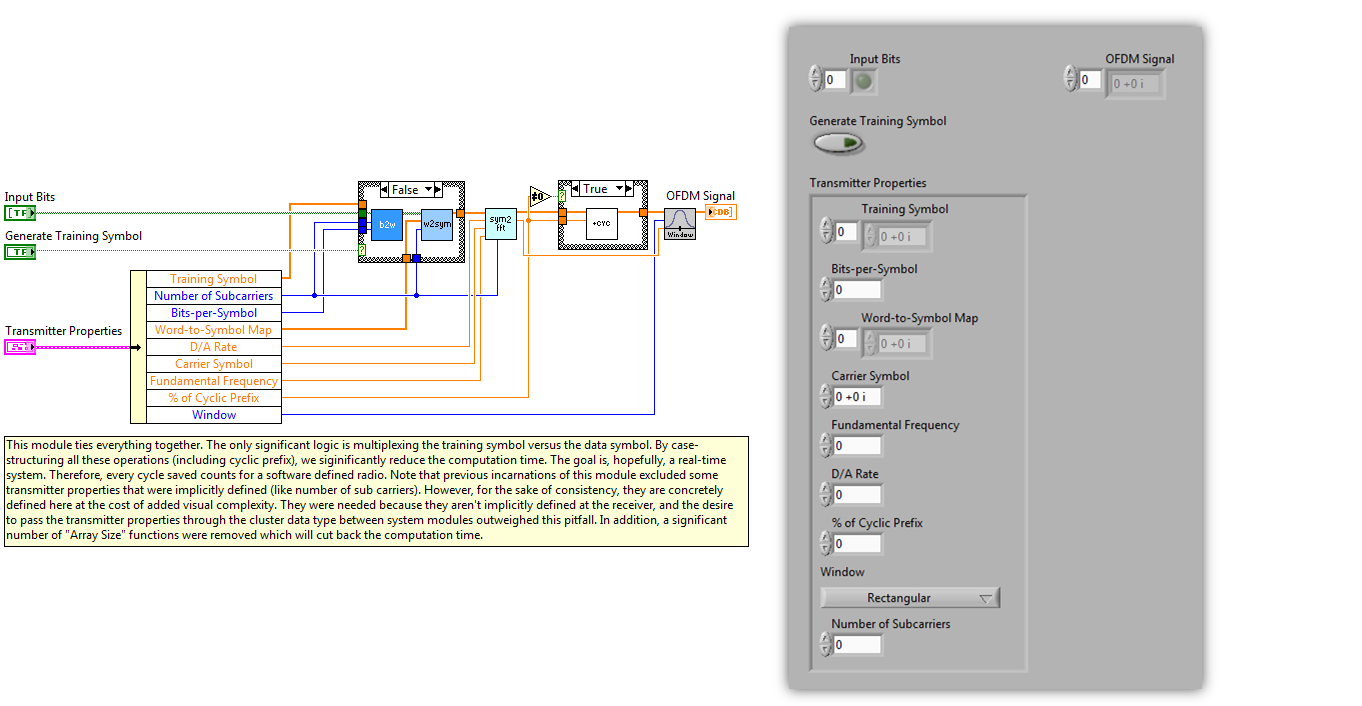Select the D/A Rate unbundle element
1362x706 pixels.
pyautogui.click(x=213, y=347)
